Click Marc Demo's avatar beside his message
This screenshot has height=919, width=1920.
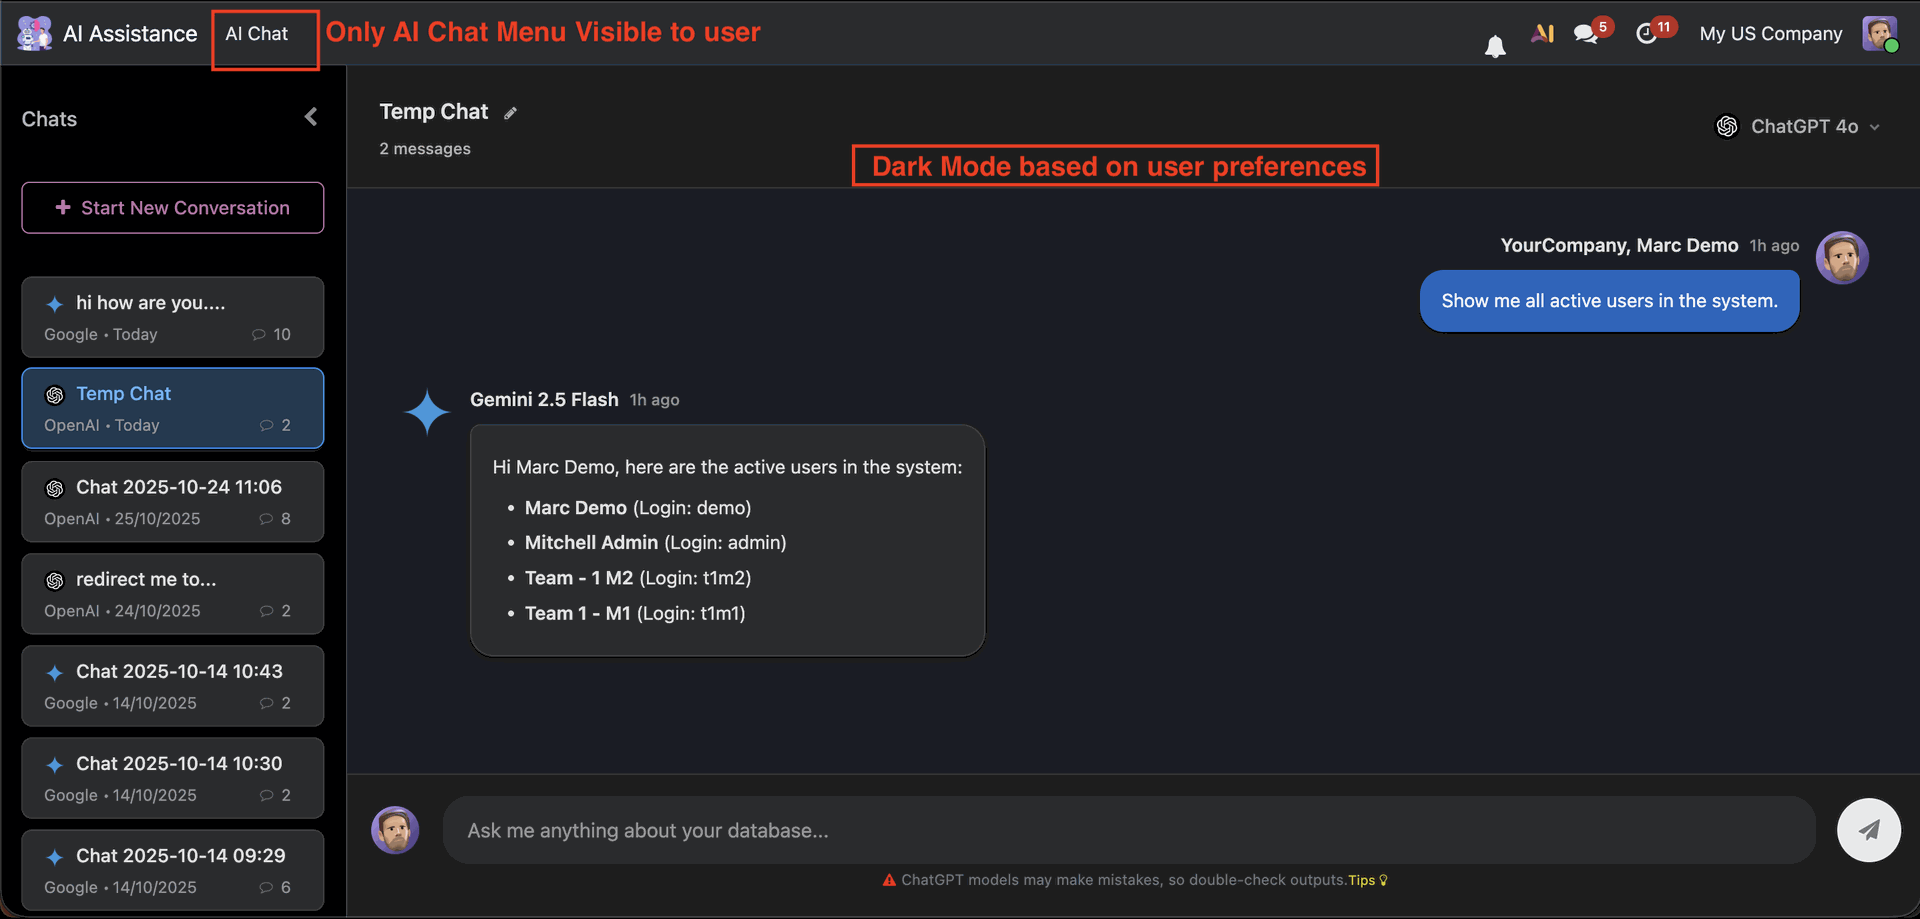1842,258
